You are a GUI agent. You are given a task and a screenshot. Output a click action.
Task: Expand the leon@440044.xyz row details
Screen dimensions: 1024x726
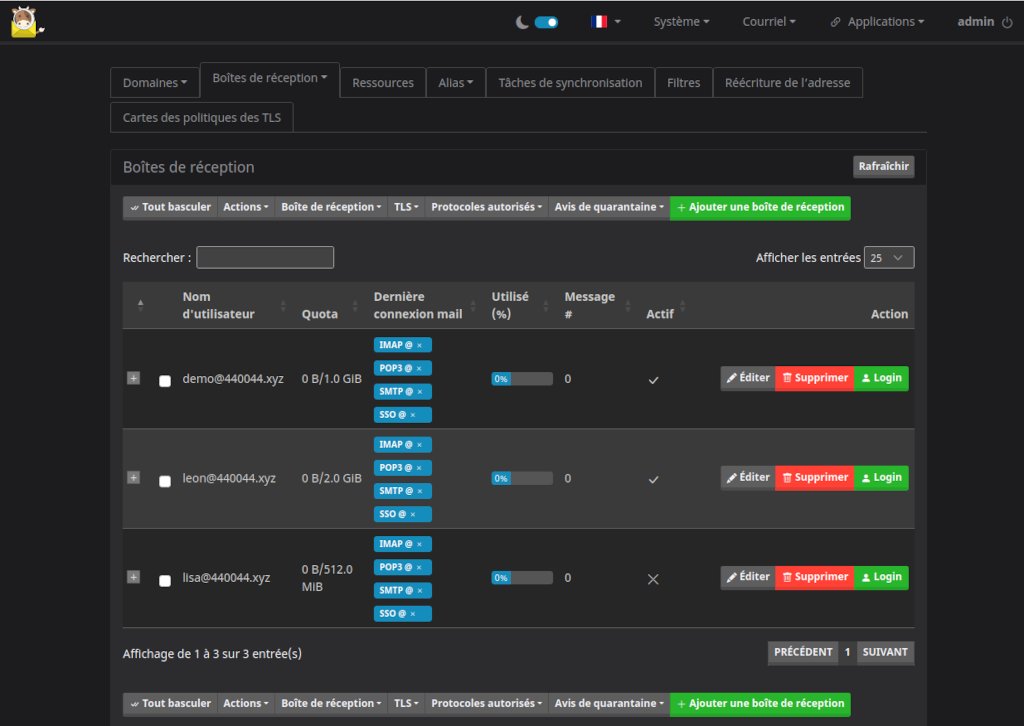(133, 478)
